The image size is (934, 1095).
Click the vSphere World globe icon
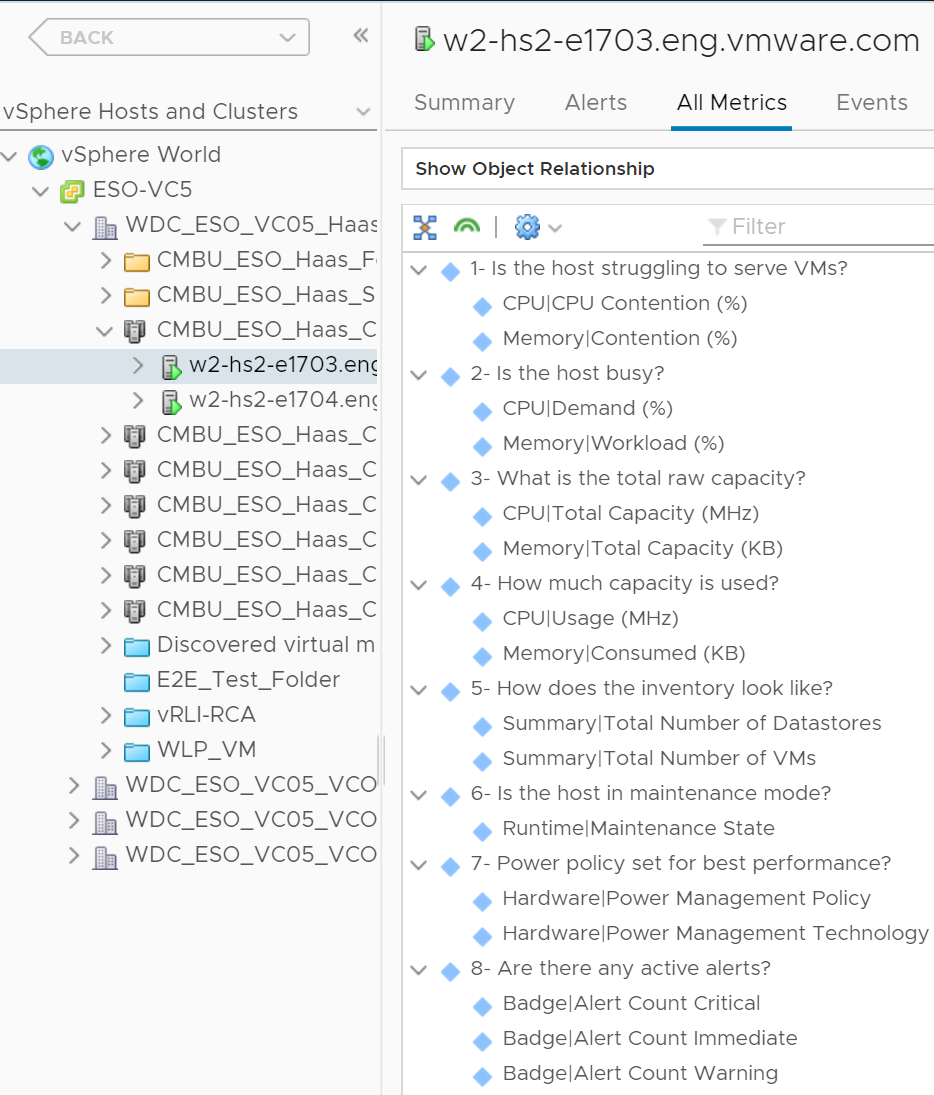pos(41,156)
